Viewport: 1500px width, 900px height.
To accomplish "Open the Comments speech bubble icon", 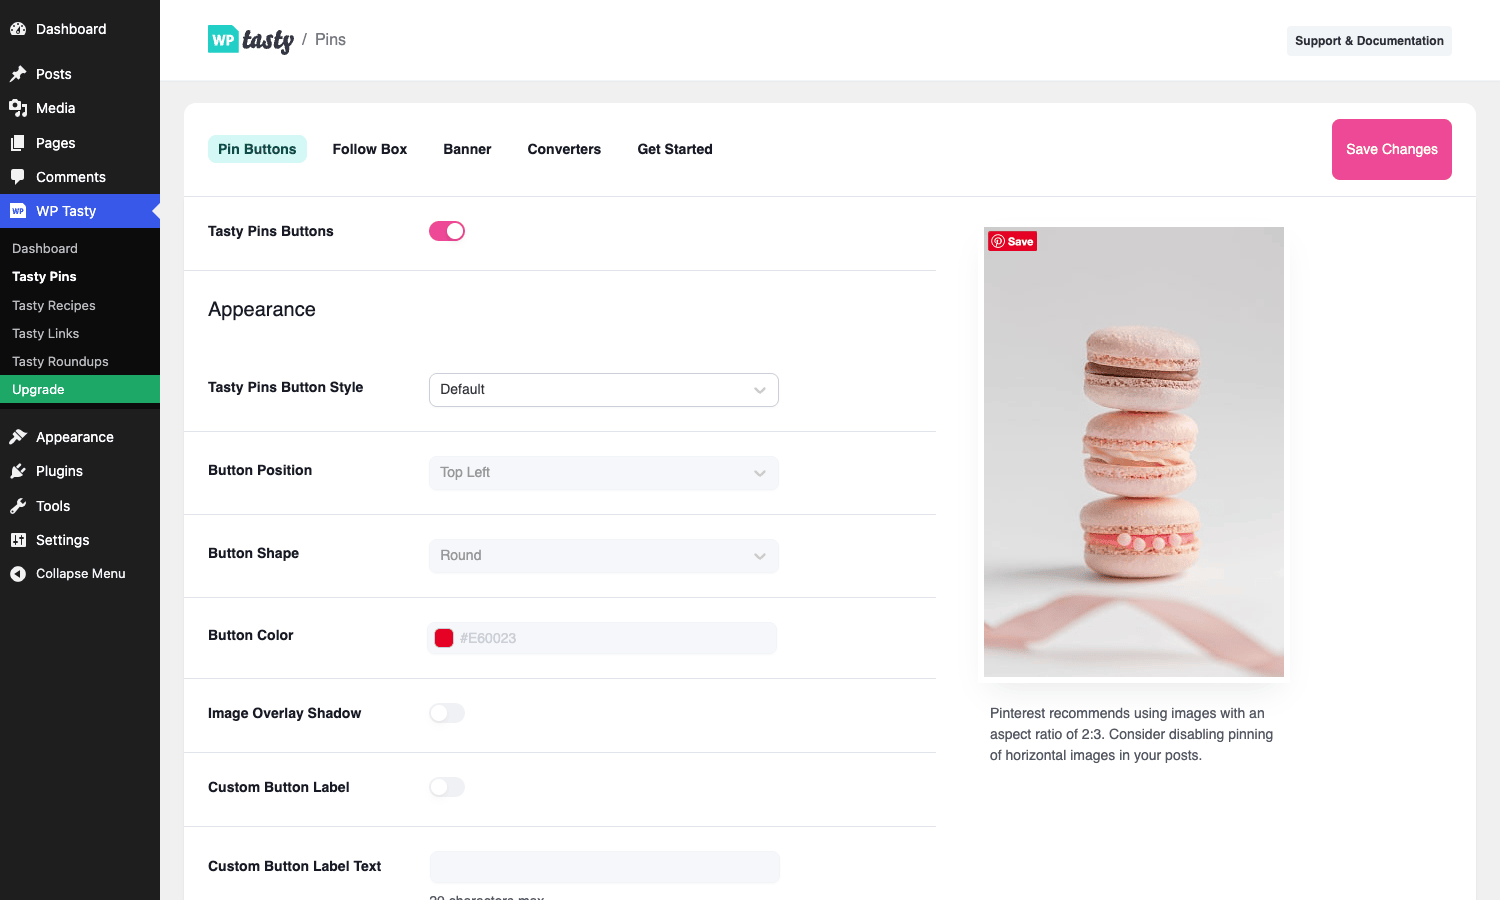I will click(x=18, y=177).
